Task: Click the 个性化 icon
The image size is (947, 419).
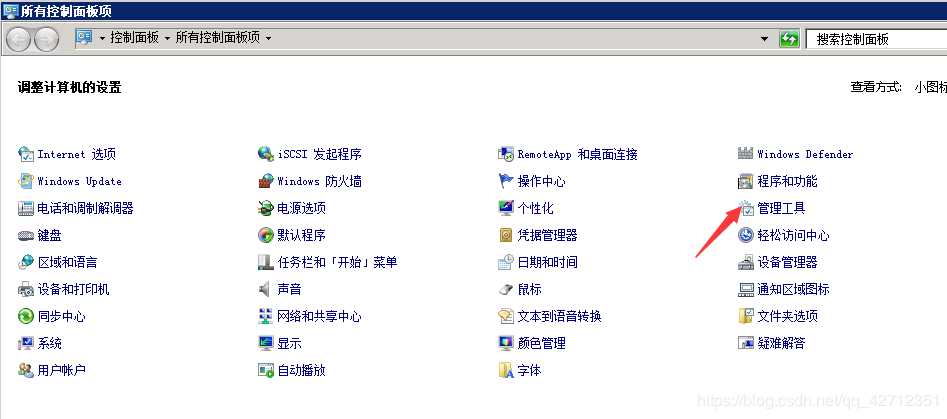Action: tap(506, 208)
